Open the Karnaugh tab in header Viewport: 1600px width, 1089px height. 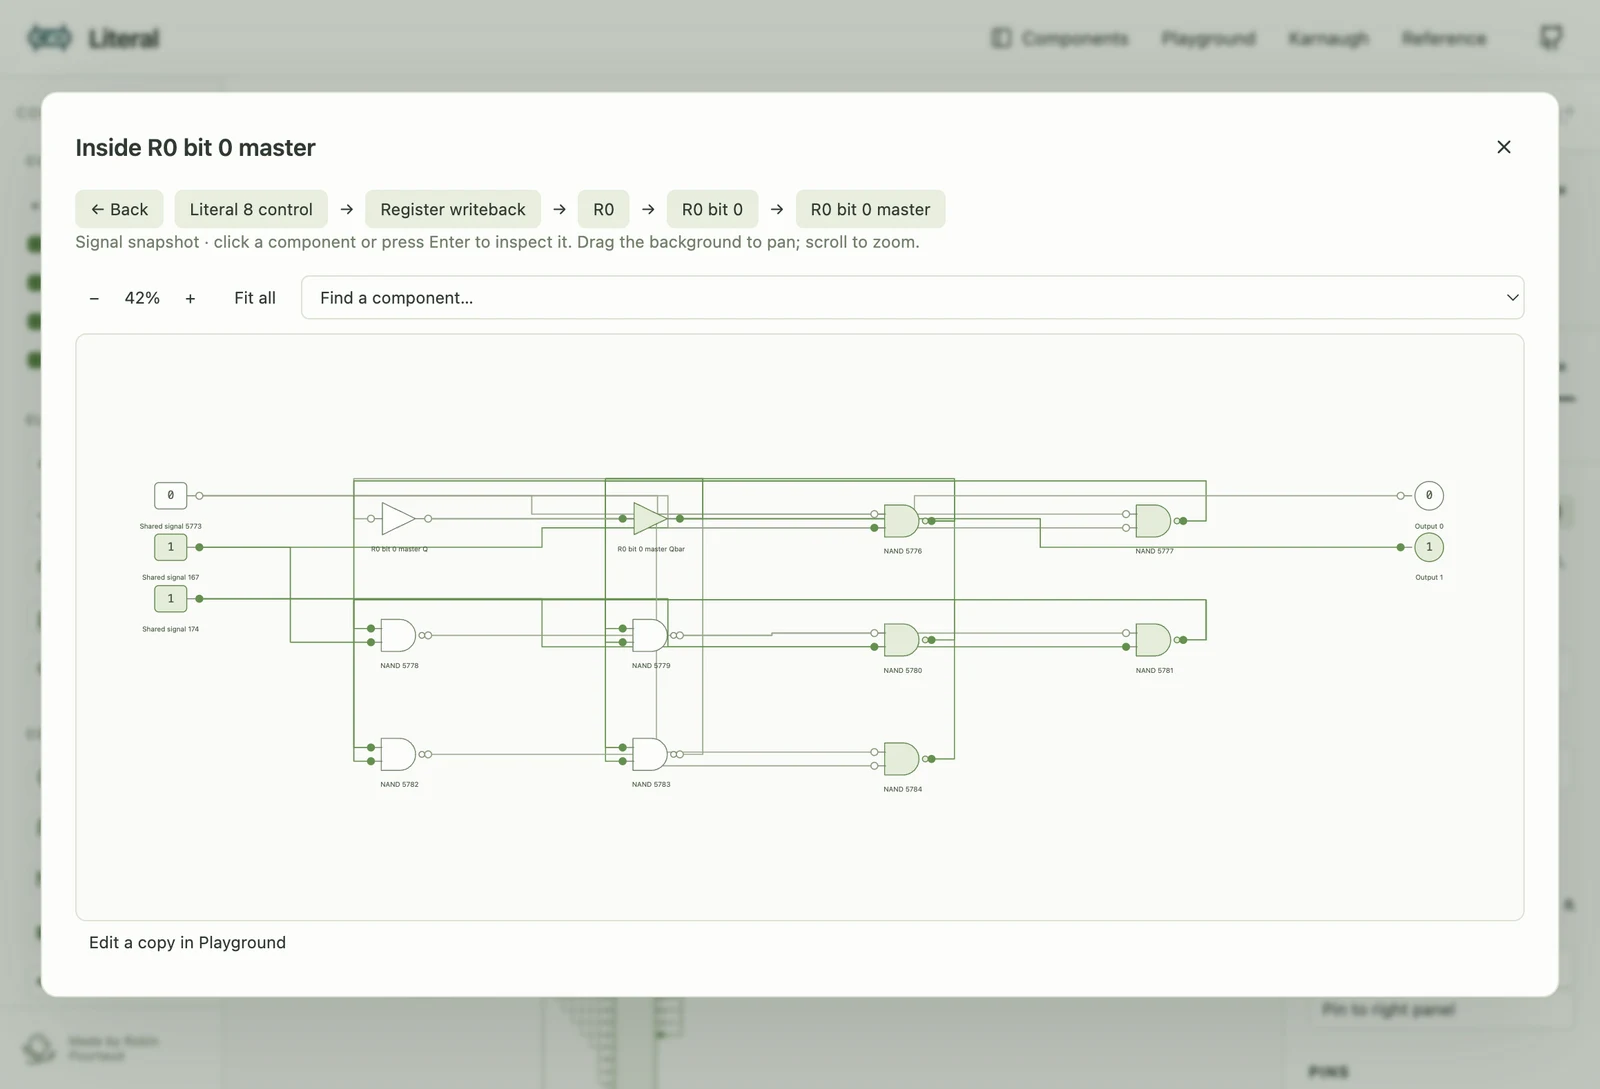(x=1328, y=38)
